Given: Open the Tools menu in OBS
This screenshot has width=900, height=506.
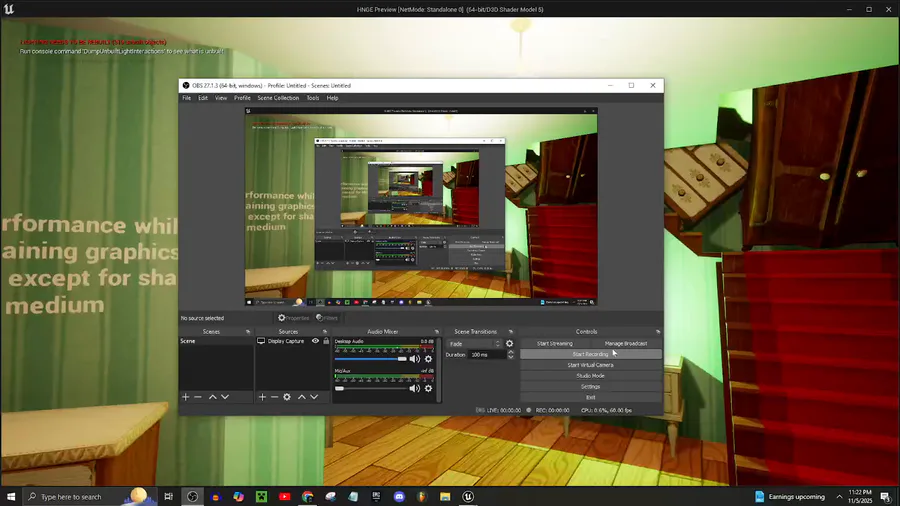Looking at the screenshot, I should [313, 98].
